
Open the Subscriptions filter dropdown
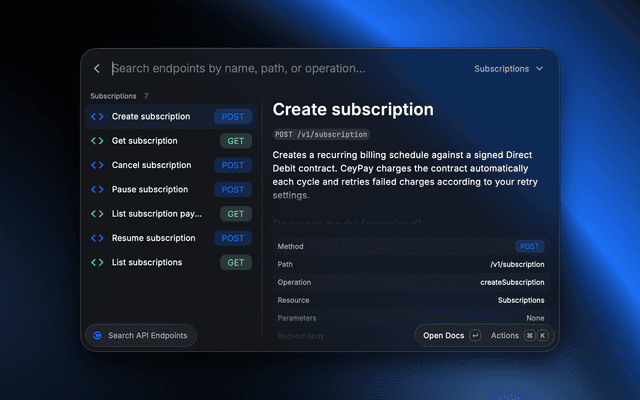[x=509, y=69]
